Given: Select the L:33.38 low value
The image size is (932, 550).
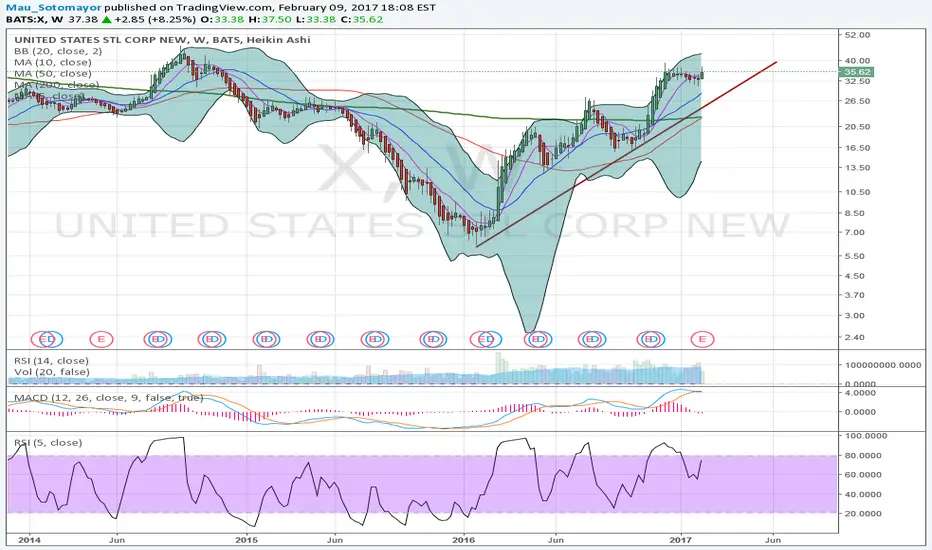Looking at the screenshot, I should pyautogui.click(x=314, y=20).
